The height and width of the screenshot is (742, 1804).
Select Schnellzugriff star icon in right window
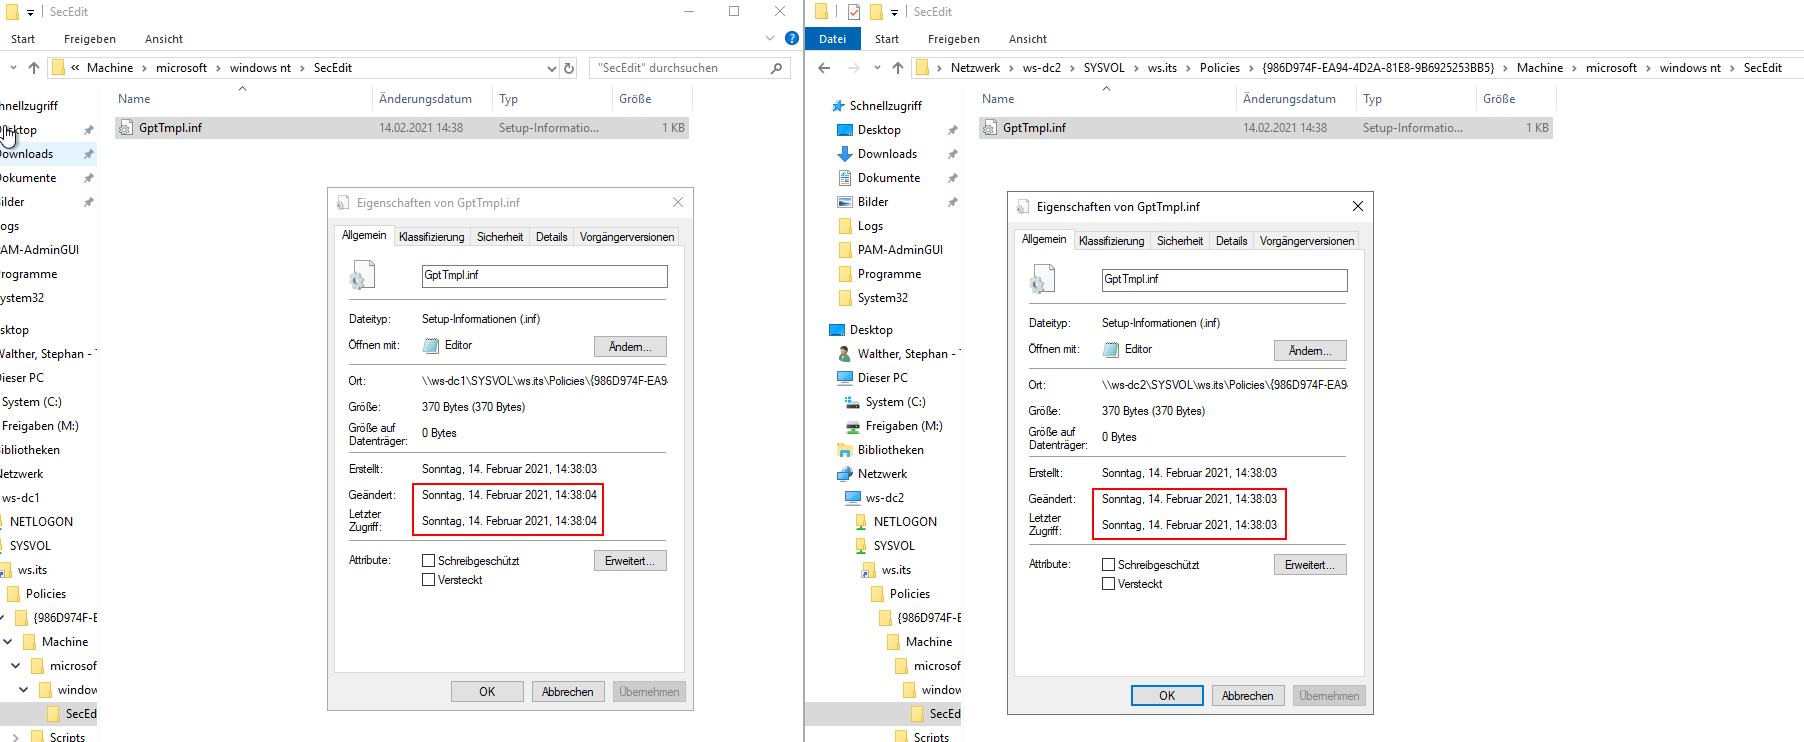[x=838, y=106]
